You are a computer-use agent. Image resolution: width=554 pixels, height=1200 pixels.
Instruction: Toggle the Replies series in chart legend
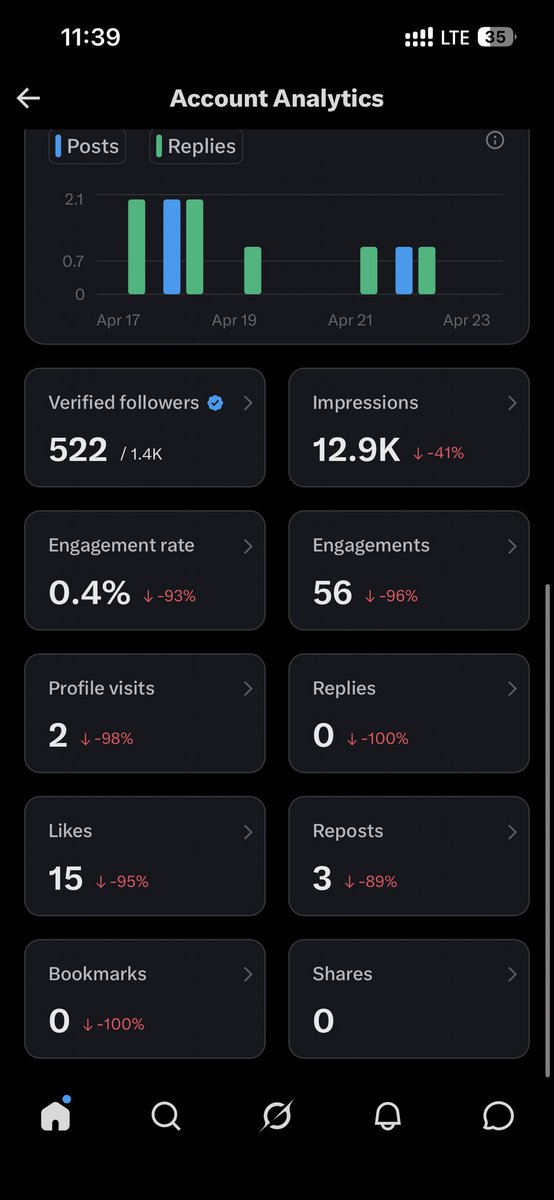196,146
